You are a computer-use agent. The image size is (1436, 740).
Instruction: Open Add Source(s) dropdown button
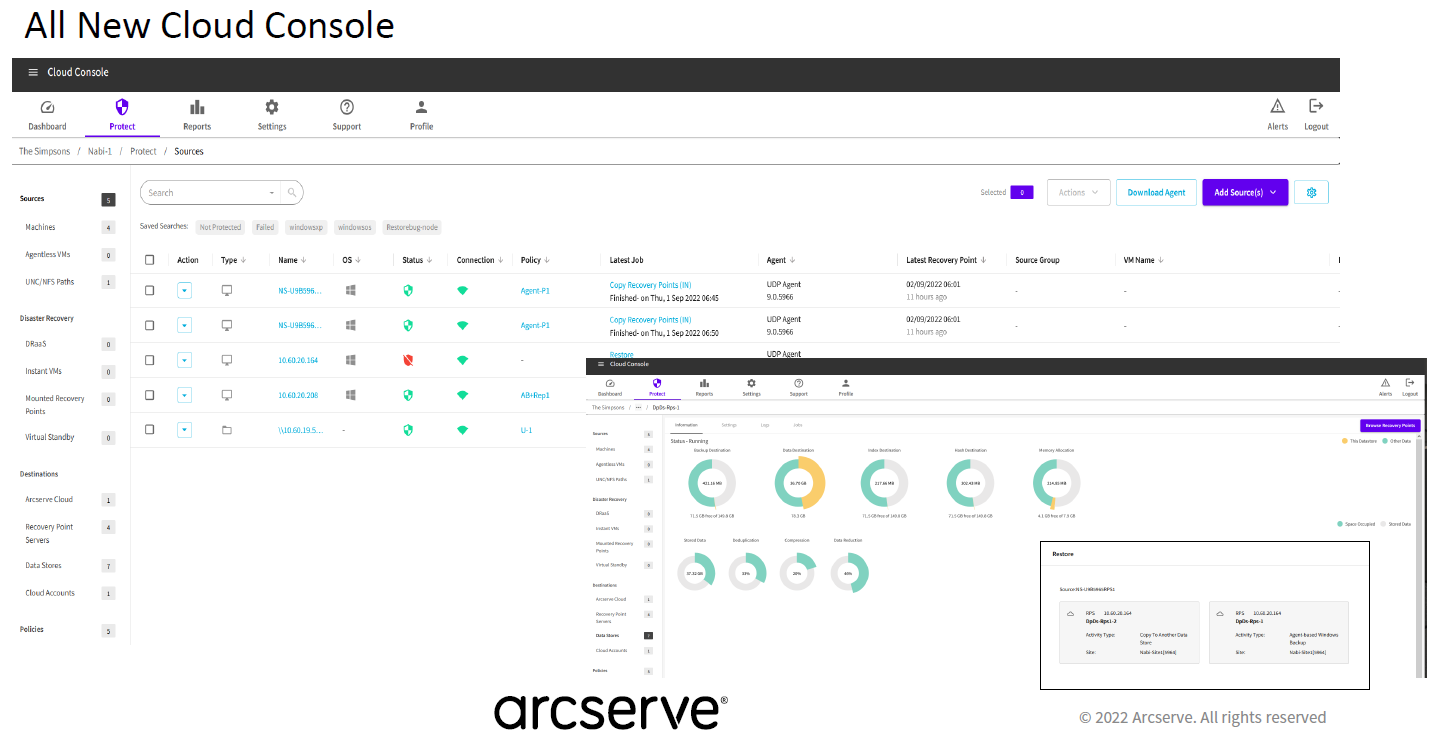1245,192
